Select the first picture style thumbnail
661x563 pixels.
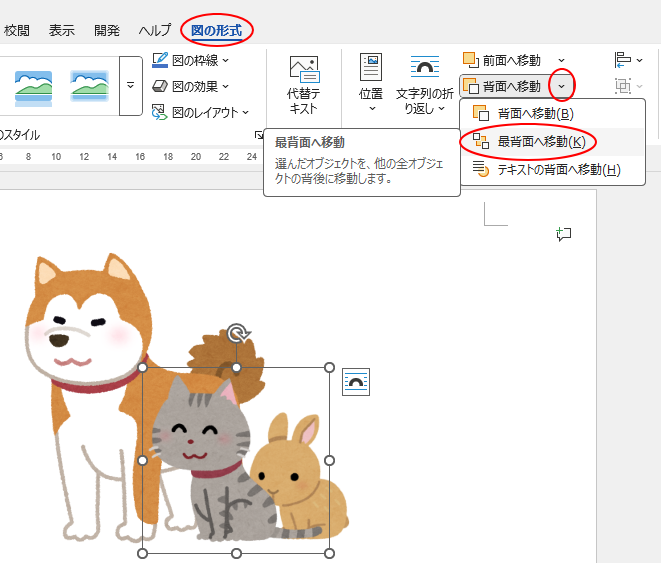coord(33,86)
